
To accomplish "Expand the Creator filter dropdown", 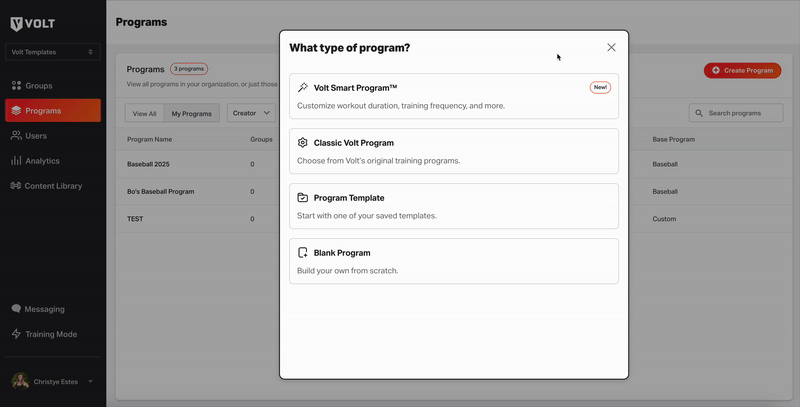I will point(251,114).
